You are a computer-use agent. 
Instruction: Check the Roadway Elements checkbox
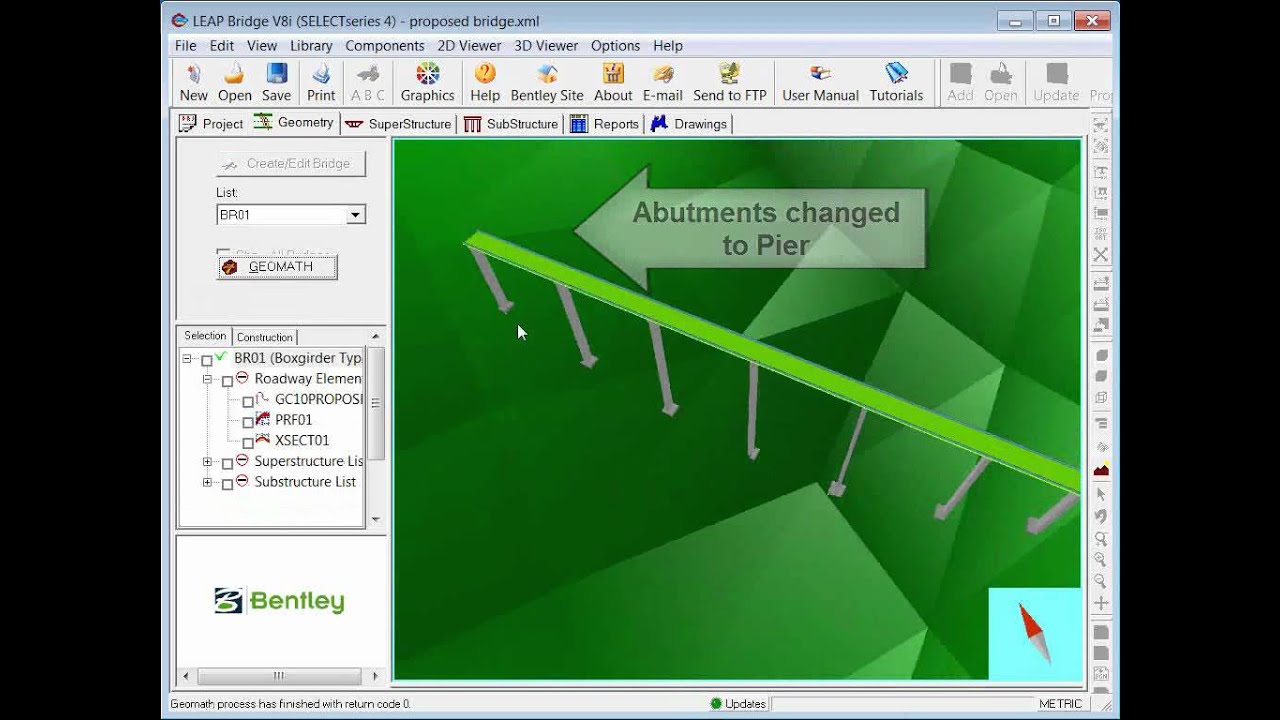(227, 381)
